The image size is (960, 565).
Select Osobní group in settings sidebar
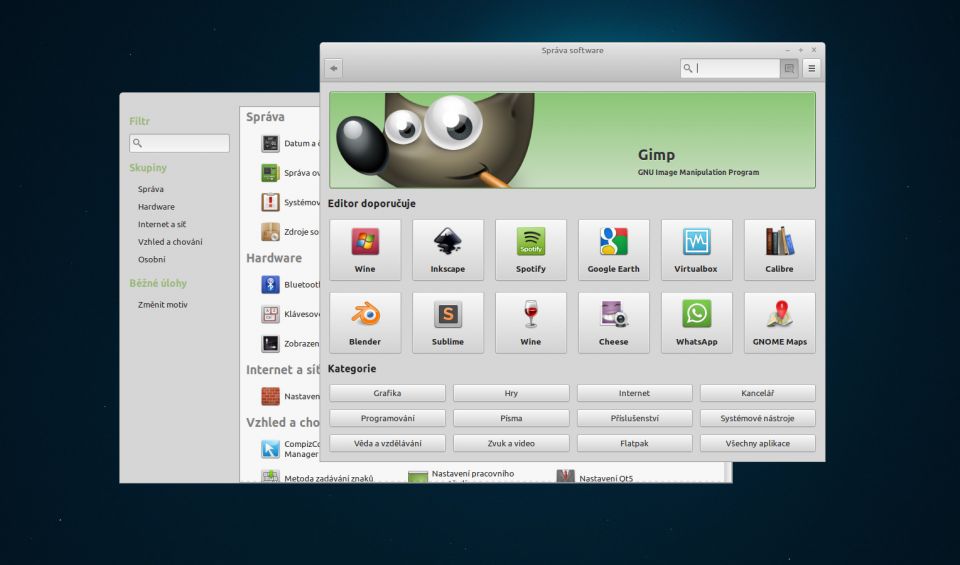tap(151, 260)
